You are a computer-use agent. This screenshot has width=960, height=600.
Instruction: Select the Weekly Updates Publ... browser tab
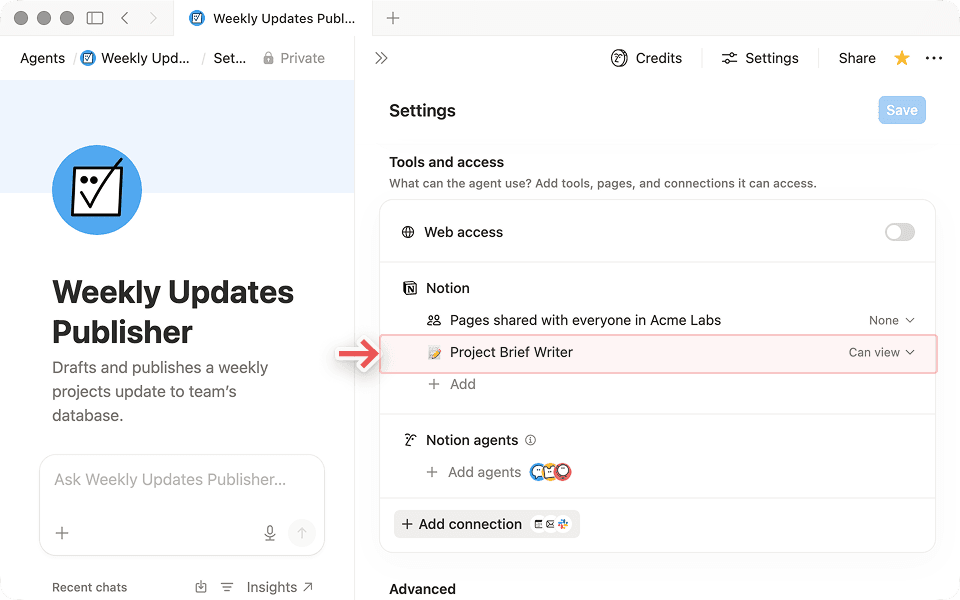point(272,18)
